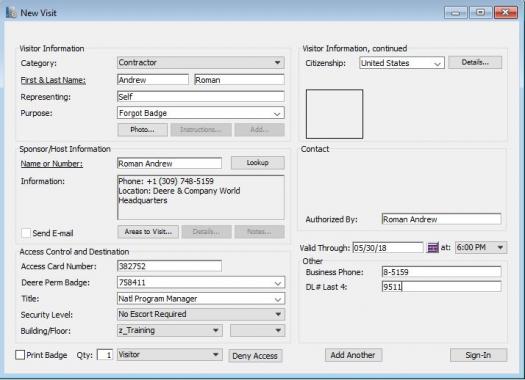Click the Business Phone field
Screen dimensions: 525x380
[441, 272]
